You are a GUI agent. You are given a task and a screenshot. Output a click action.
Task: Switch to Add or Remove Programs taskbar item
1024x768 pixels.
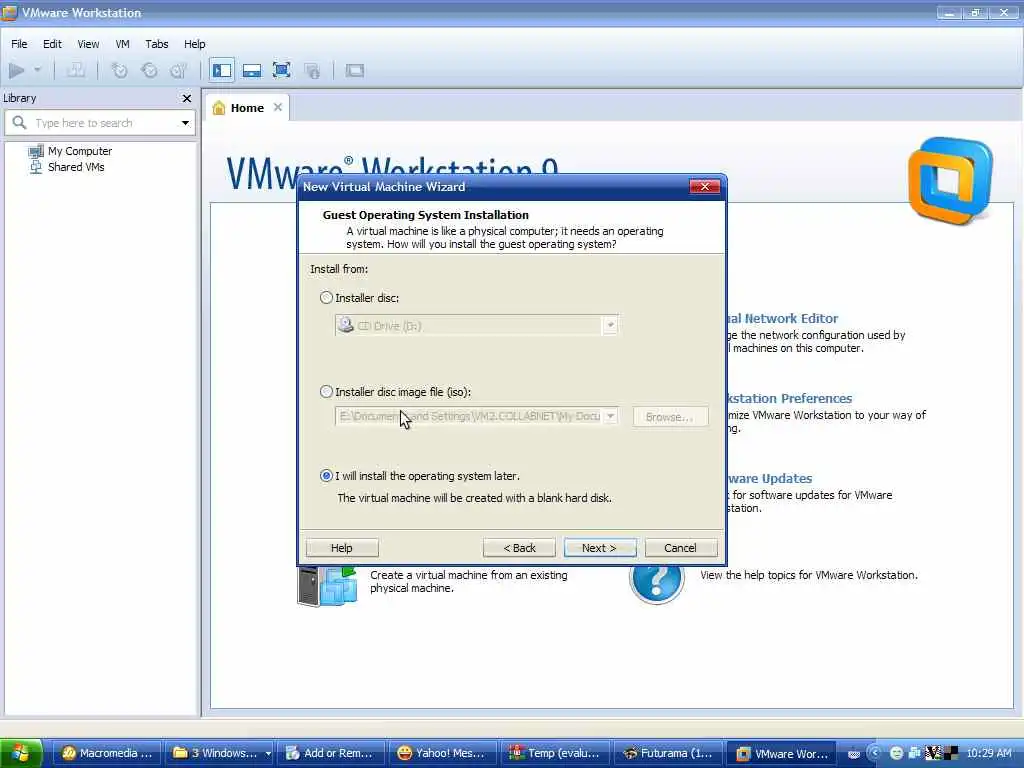[331, 753]
